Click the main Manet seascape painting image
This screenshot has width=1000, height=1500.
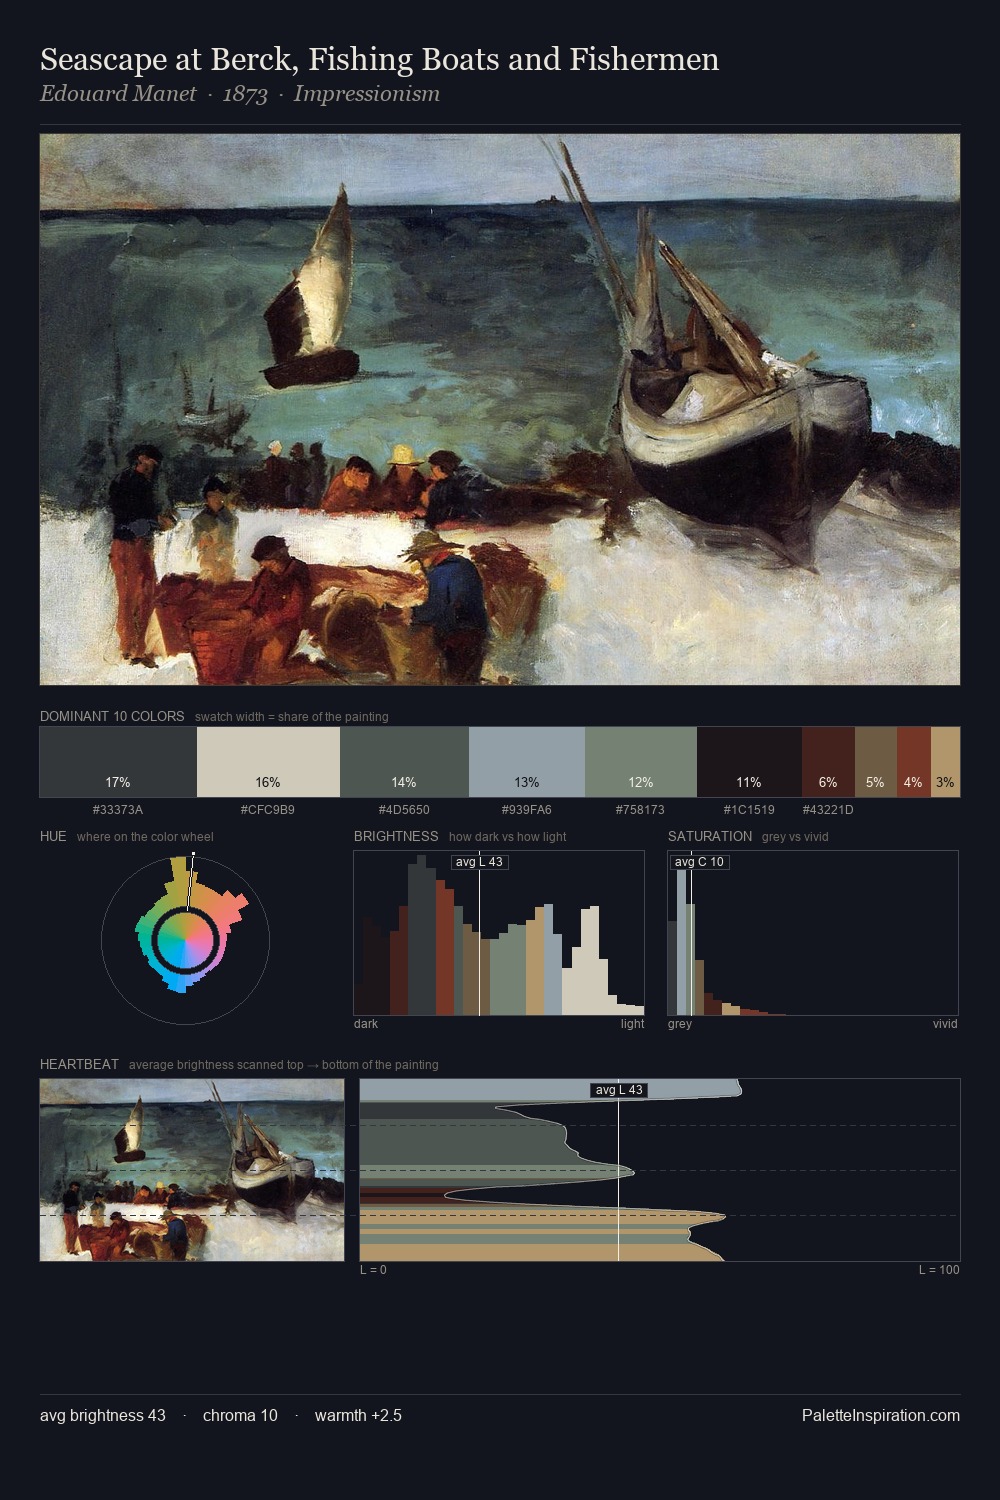click(x=500, y=410)
